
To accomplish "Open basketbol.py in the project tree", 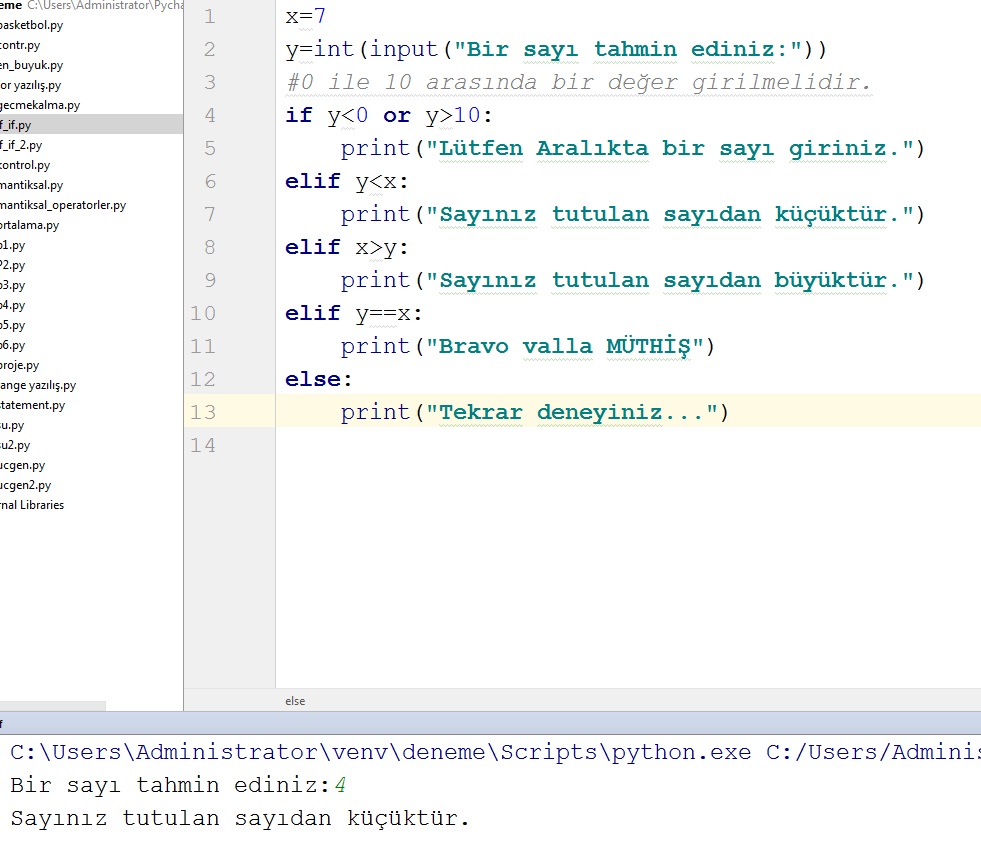I will coord(31,25).
